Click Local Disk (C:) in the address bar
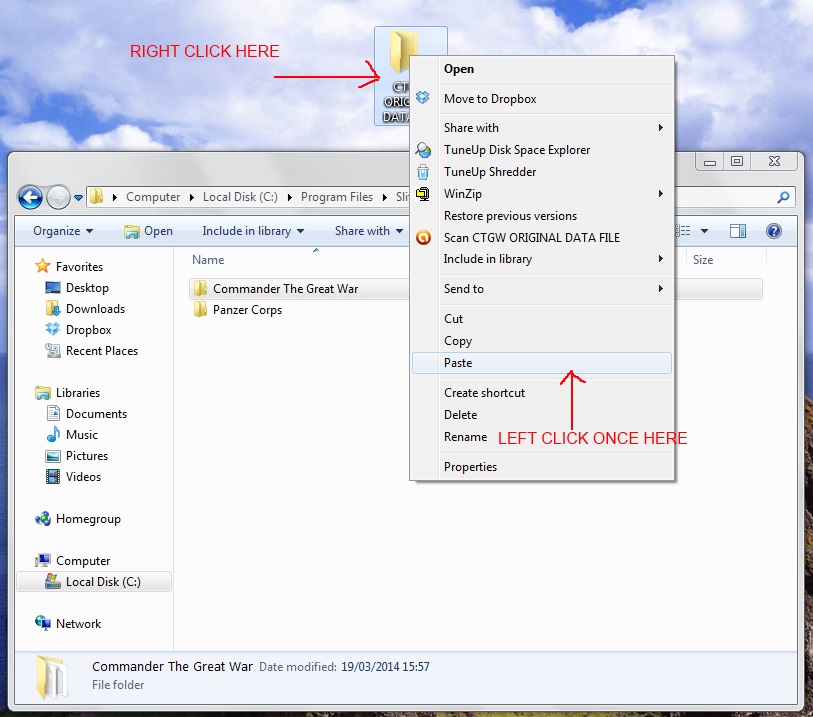Viewport: 813px width, 717px height. (240, 197)
